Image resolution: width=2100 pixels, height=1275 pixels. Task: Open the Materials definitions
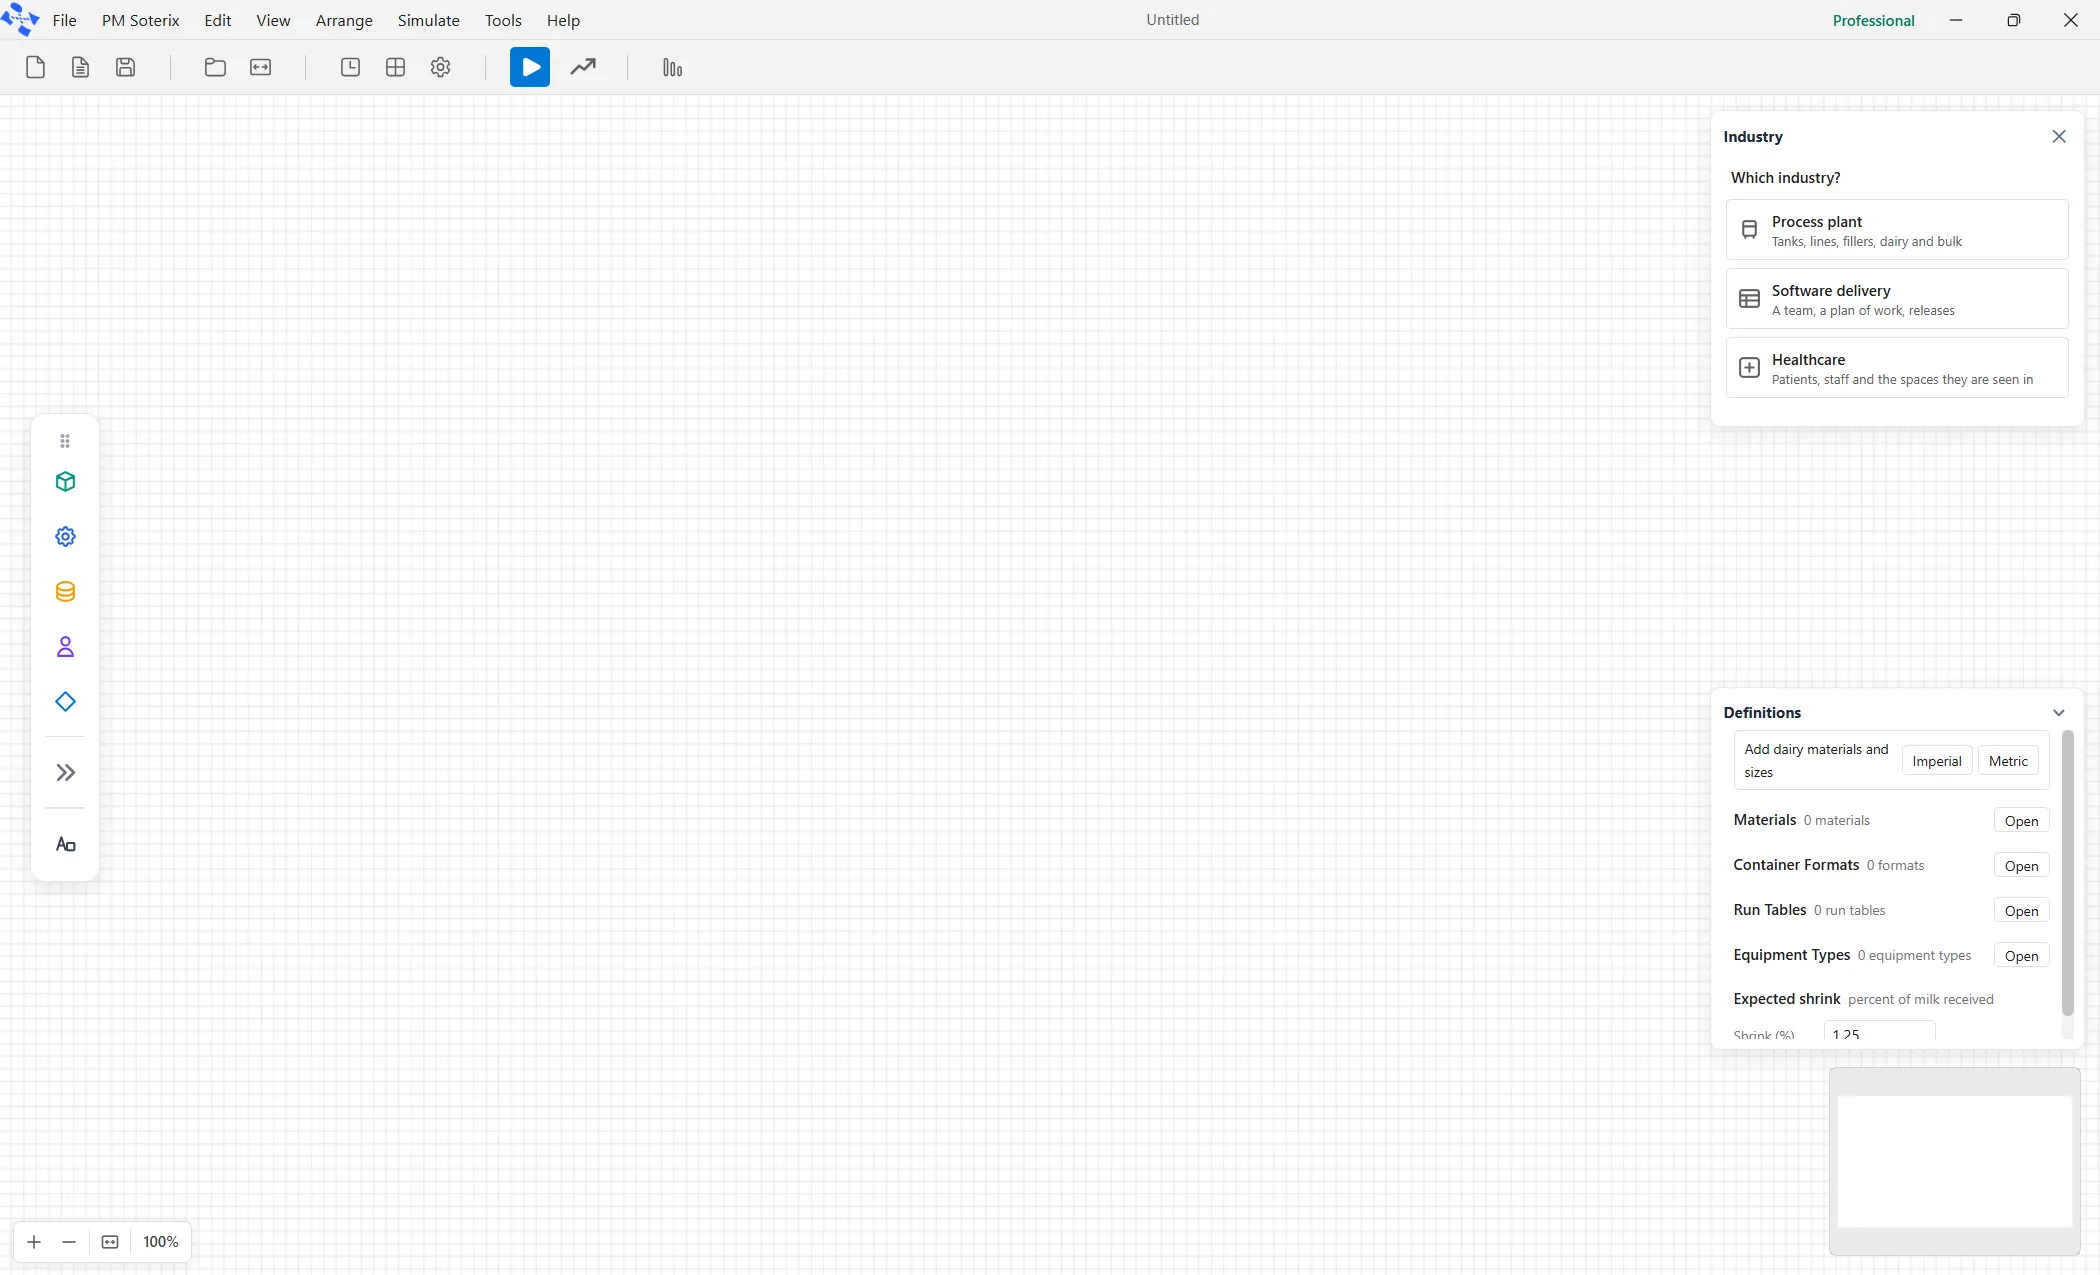(2021, 820)
